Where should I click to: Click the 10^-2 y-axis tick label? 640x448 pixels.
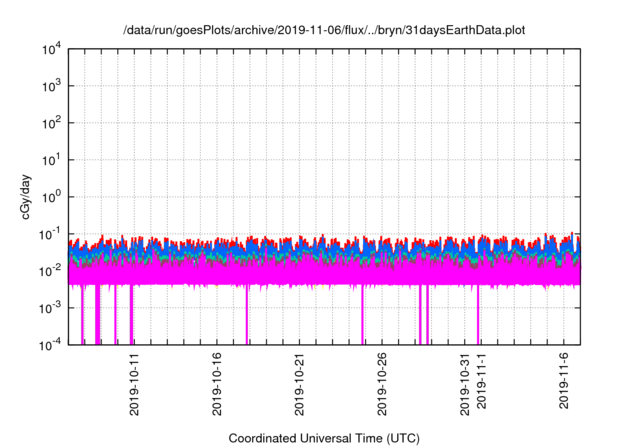[x=50, y=271]
